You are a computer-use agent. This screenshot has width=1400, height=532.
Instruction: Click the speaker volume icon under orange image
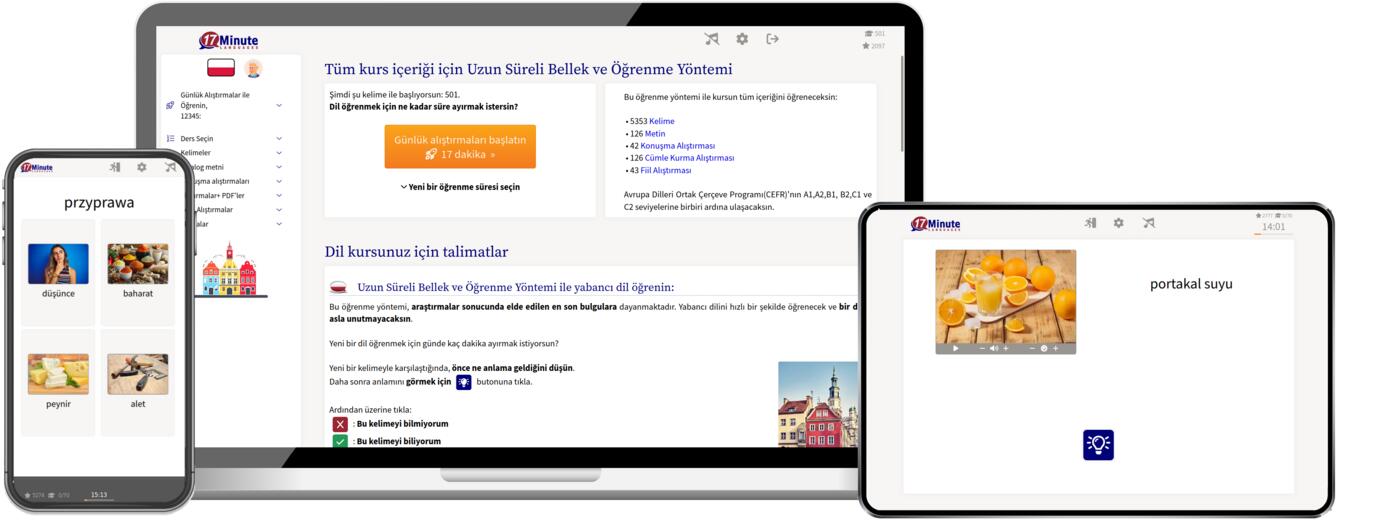[x=994, y=349]
